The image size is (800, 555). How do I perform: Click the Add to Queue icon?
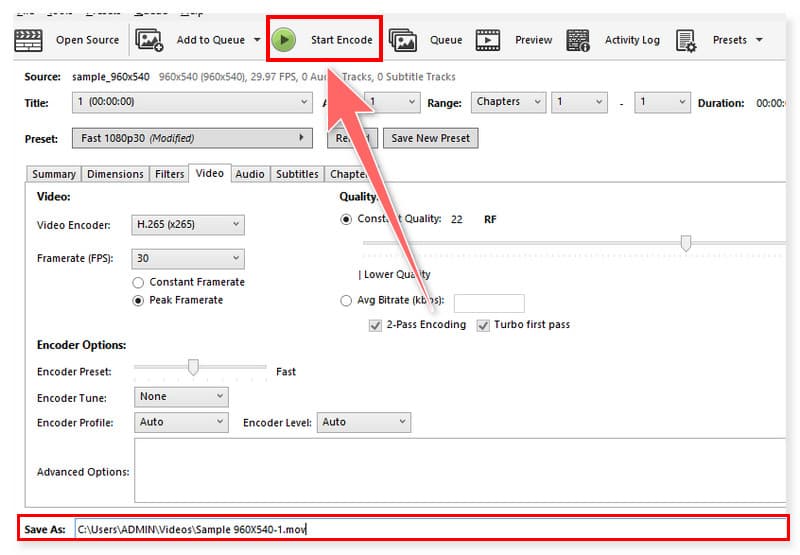click(149, 40)
